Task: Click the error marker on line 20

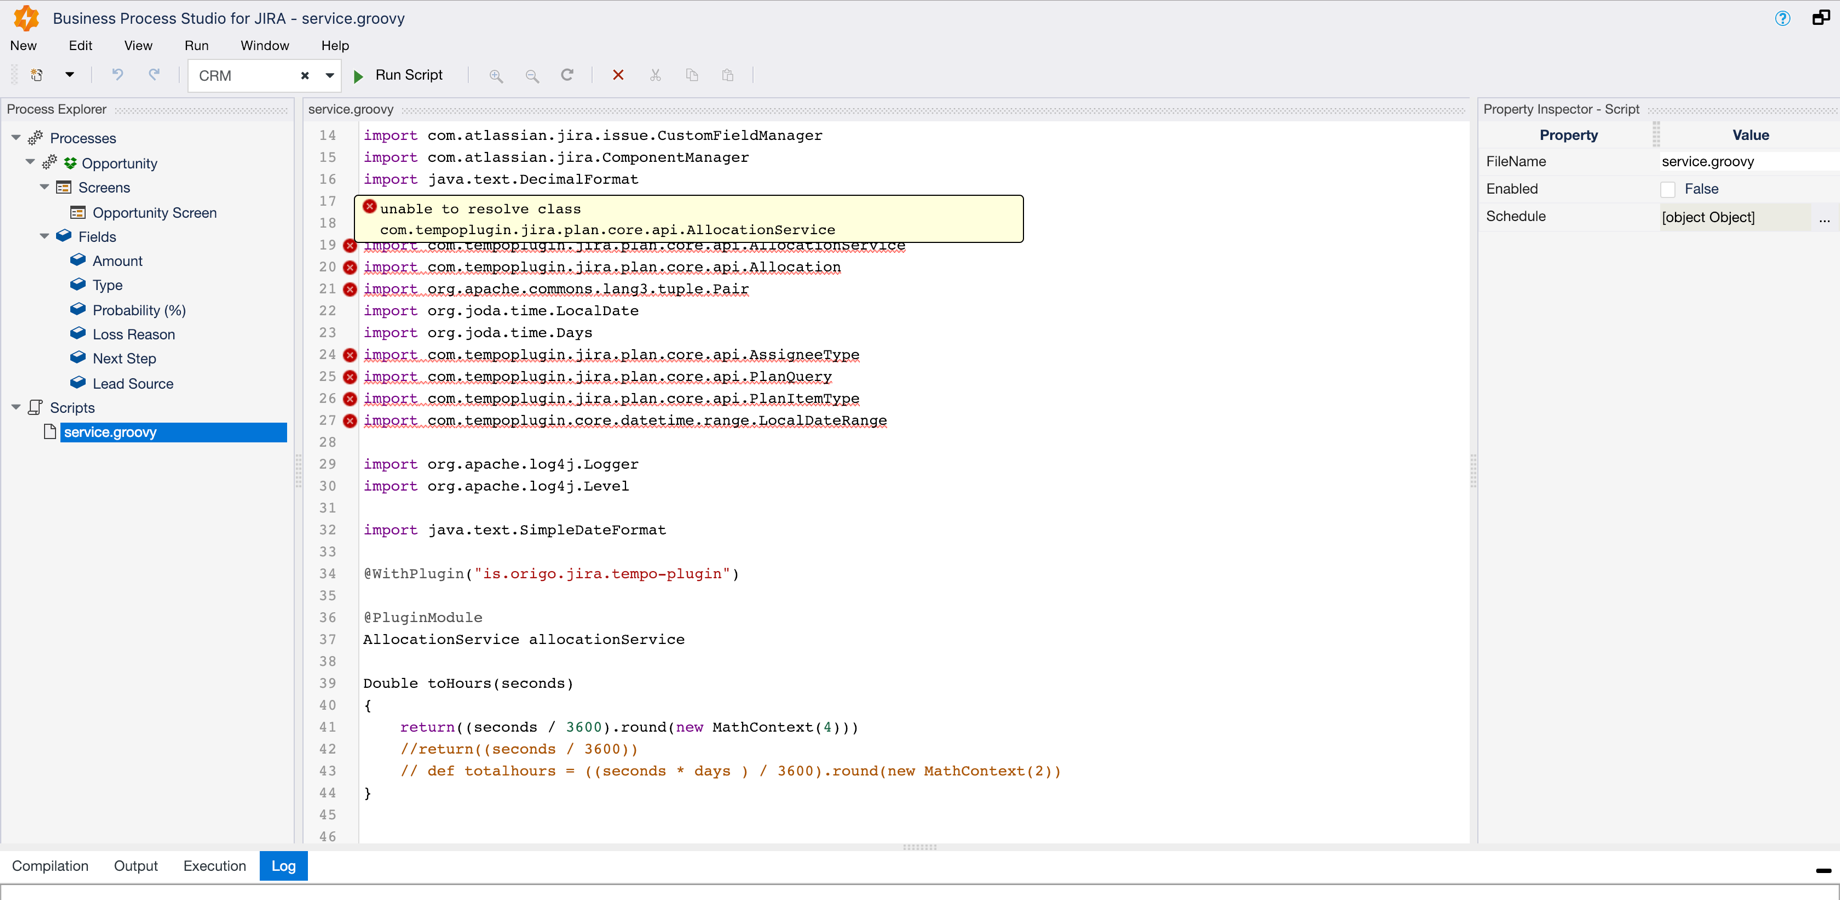Action: 350,267
